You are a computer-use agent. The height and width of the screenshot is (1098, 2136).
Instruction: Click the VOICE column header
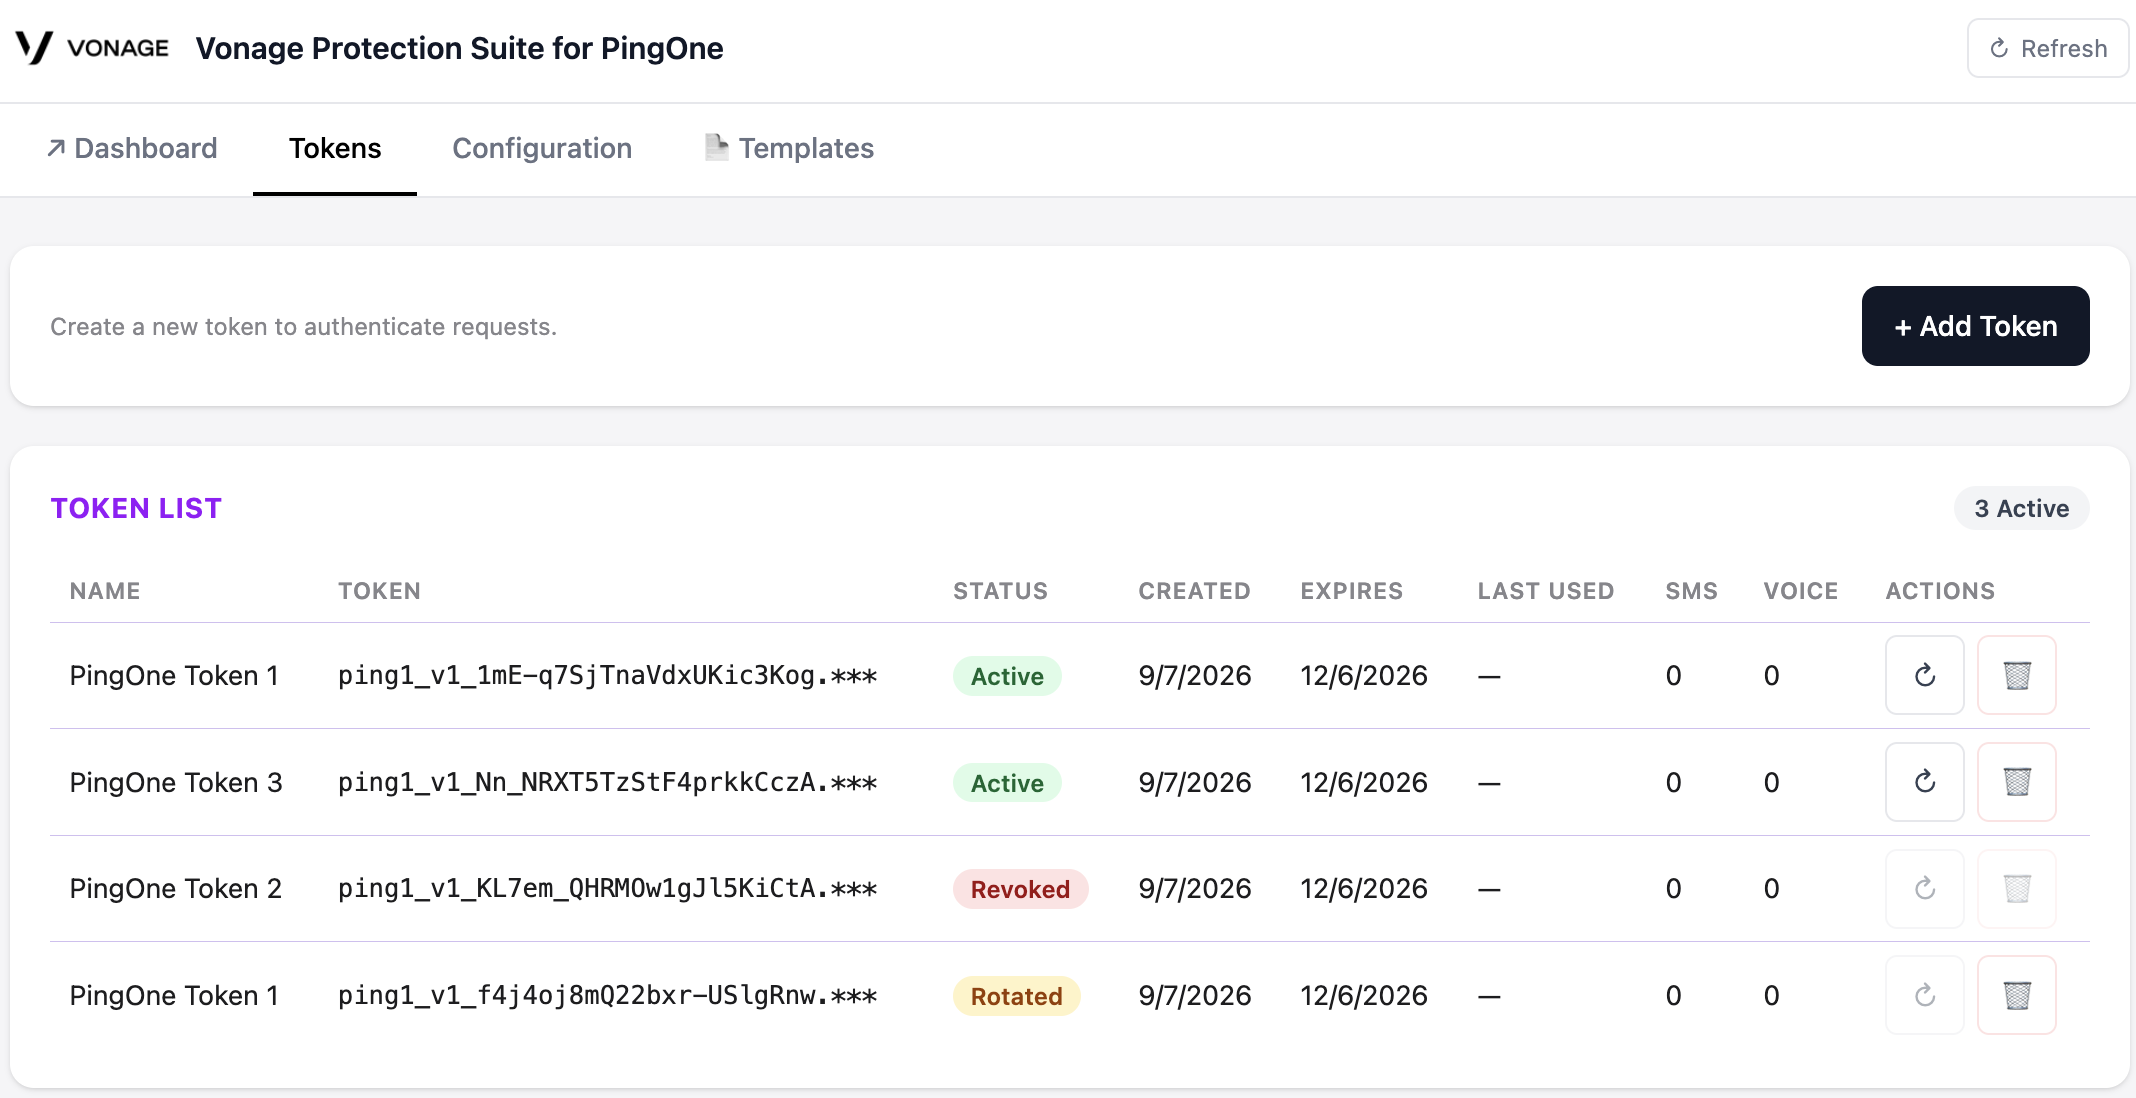1801,591
